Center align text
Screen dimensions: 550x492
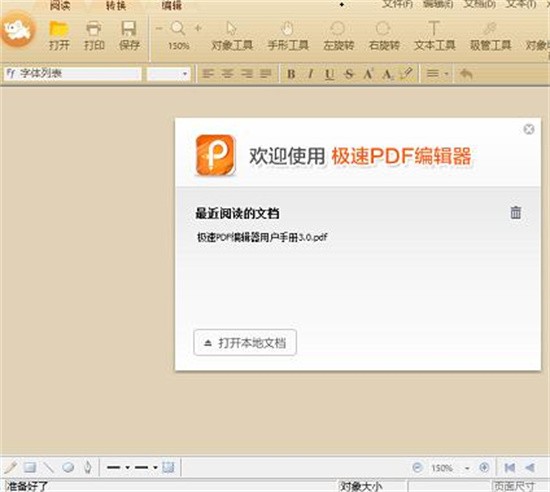228,74
